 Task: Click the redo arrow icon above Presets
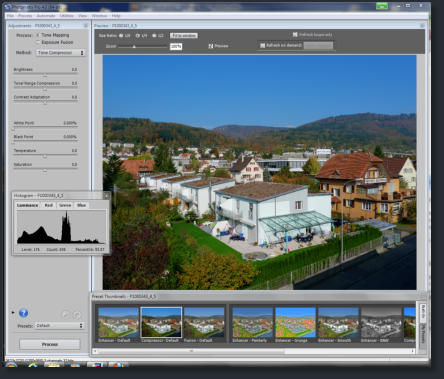click(x=77, y=314)
